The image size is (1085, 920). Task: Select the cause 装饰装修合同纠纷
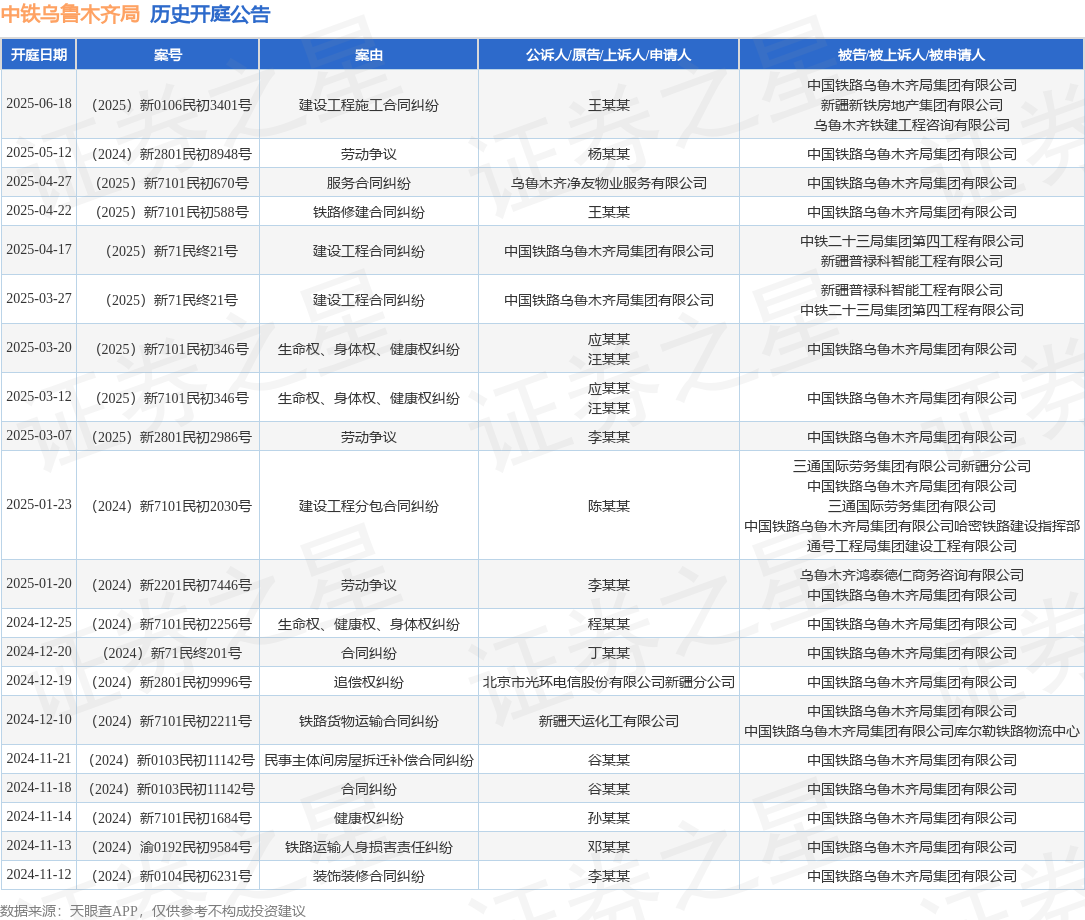pyautogui.click(x=369, y=876)
